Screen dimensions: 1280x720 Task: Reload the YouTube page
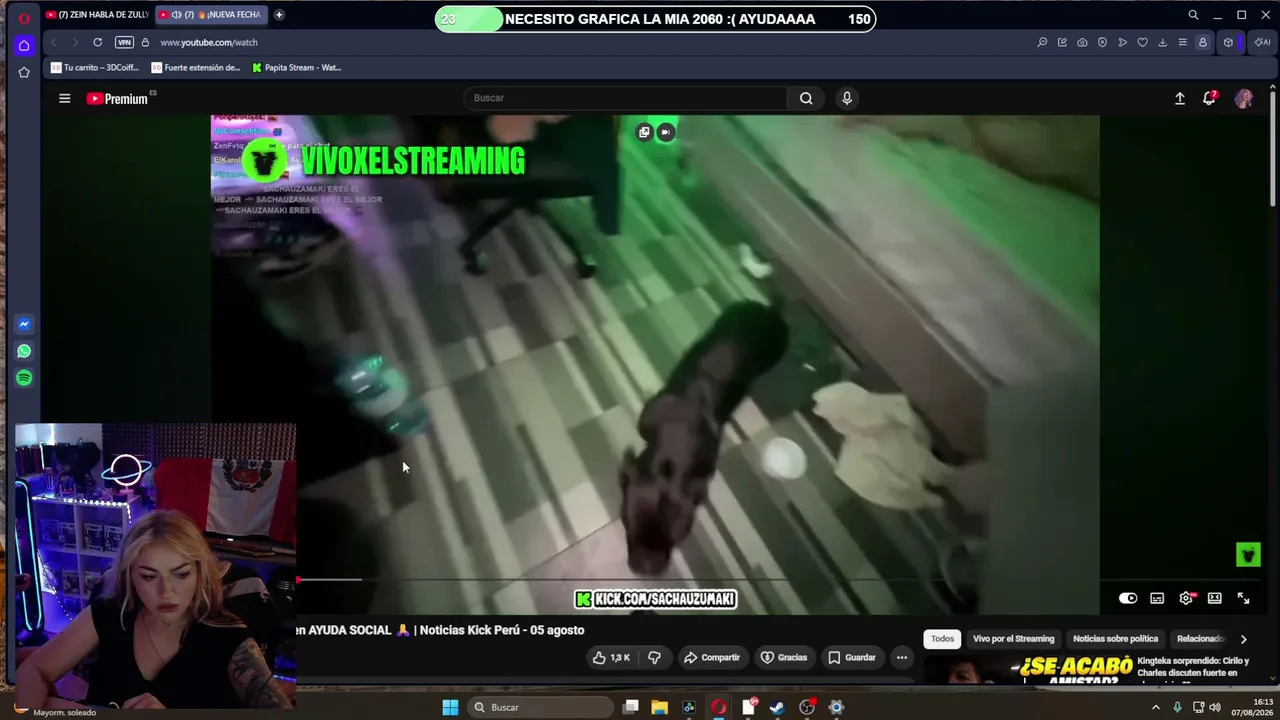coord(97,42)
